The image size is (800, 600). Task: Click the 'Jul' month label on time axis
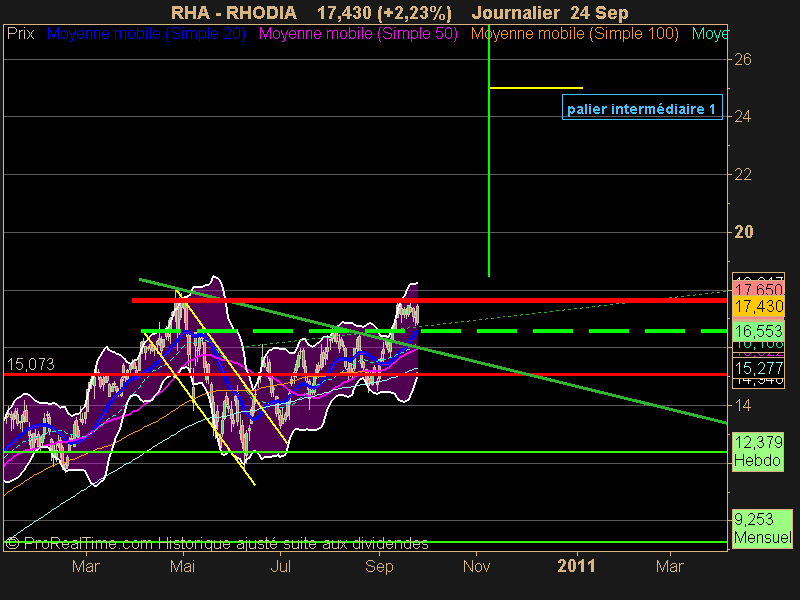click(x=281, y=566)
